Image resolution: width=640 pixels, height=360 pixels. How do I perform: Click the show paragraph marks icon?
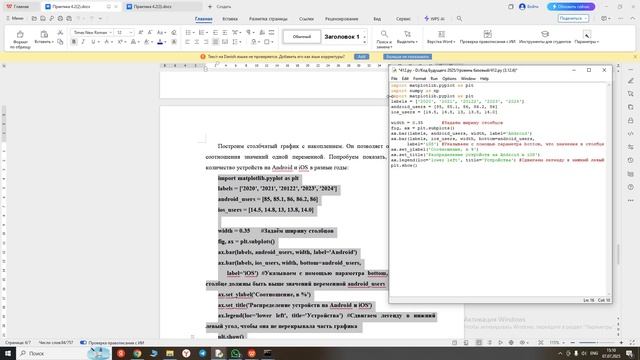[x=249, y=32]
